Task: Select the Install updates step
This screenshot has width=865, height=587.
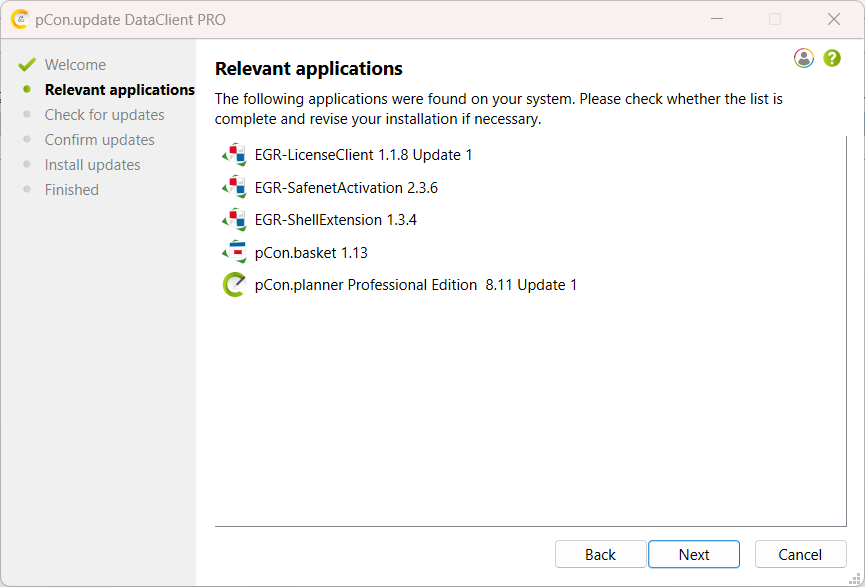Action: point(93,164)
